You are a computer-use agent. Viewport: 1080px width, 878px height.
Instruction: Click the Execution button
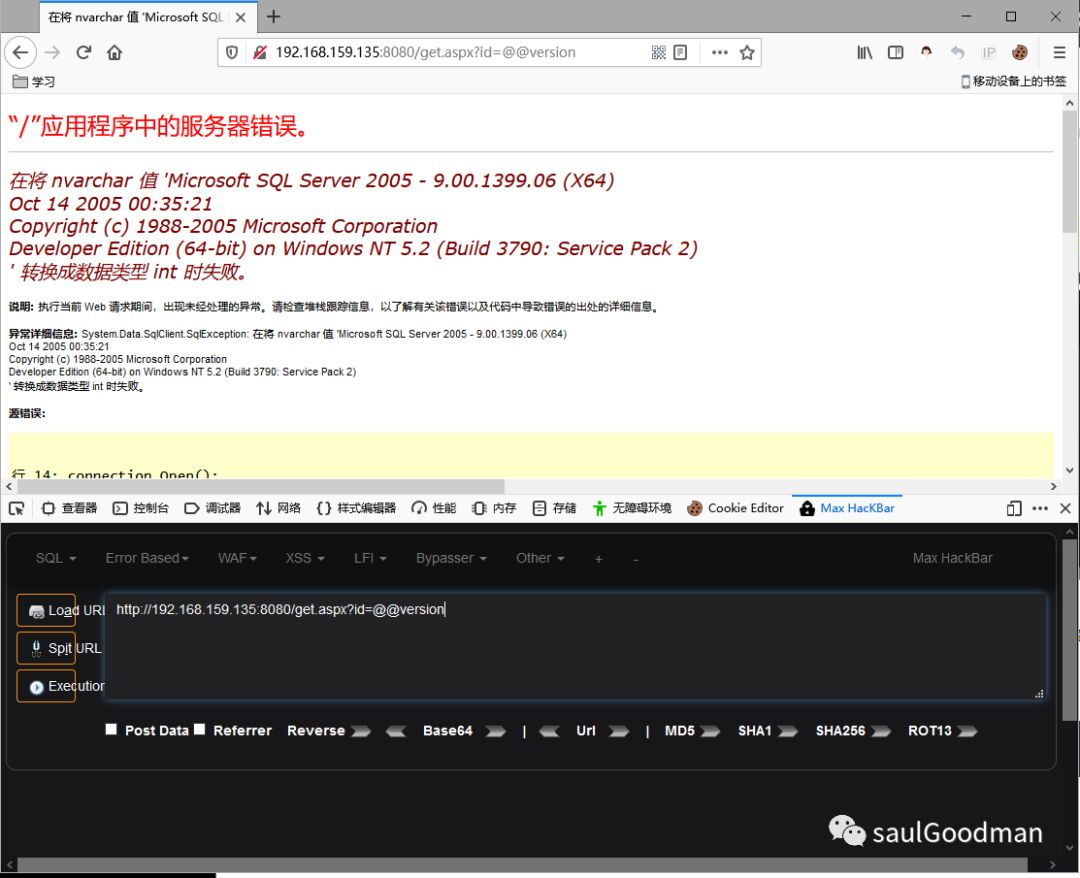tap(46, 686)
